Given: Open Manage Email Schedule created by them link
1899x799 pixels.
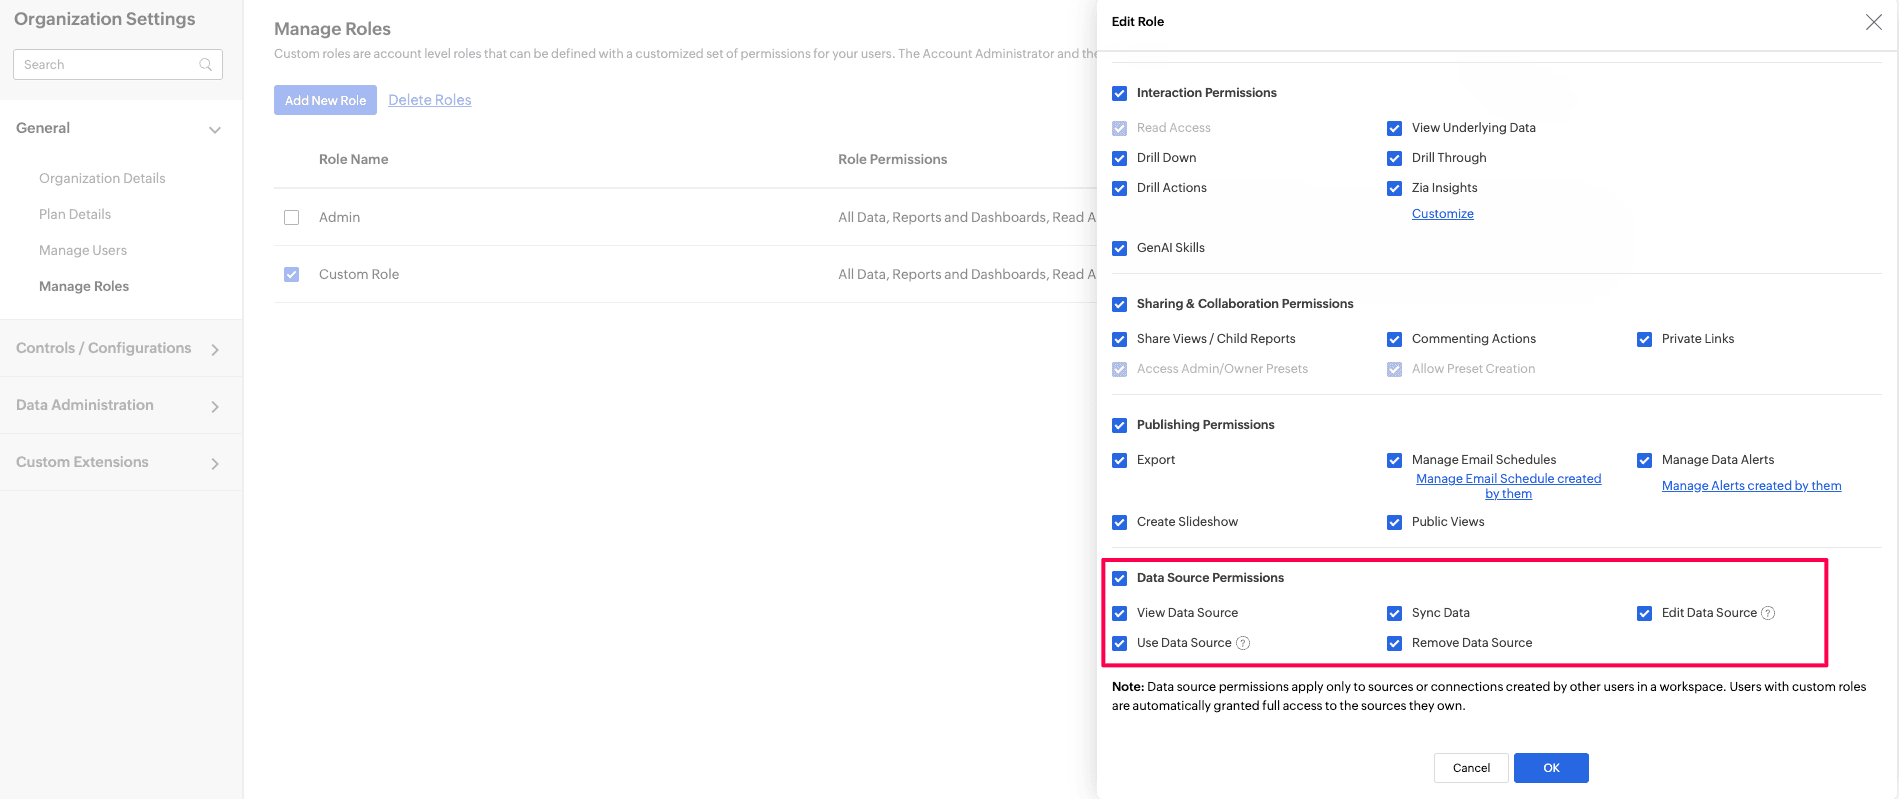Looking at the screenshot, I should point(1509,486).
